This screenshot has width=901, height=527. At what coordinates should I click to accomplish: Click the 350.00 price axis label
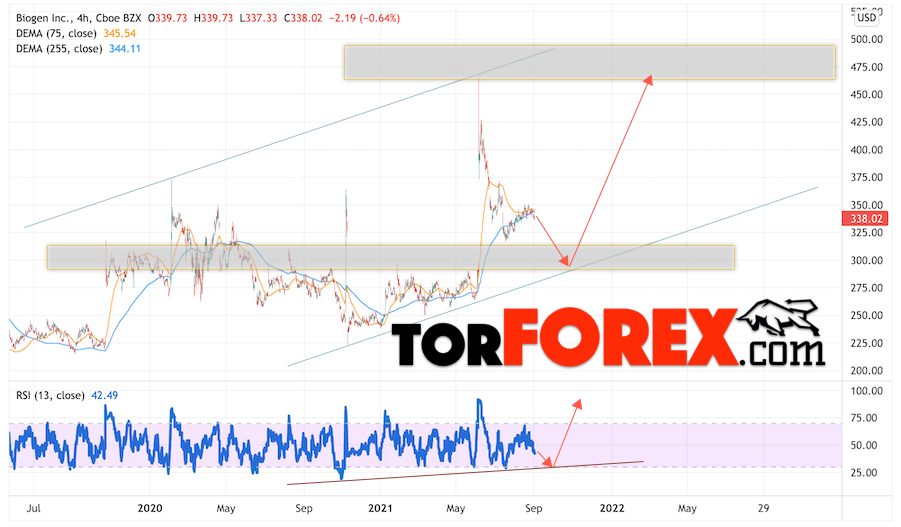[x=867, y=205]
